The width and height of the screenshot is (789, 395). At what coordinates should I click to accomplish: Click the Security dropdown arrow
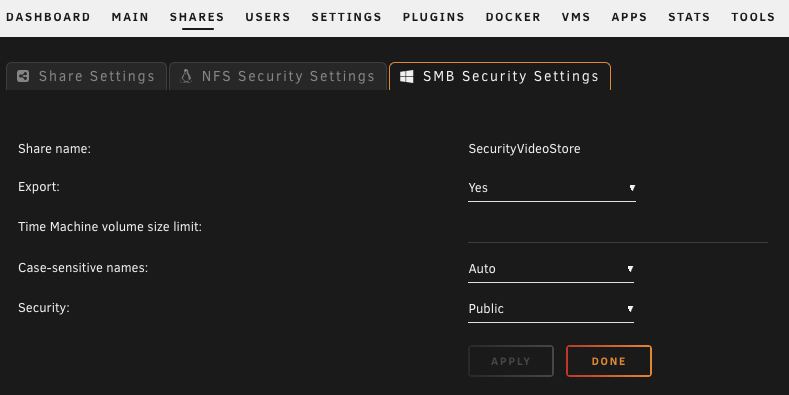[630, 309]
